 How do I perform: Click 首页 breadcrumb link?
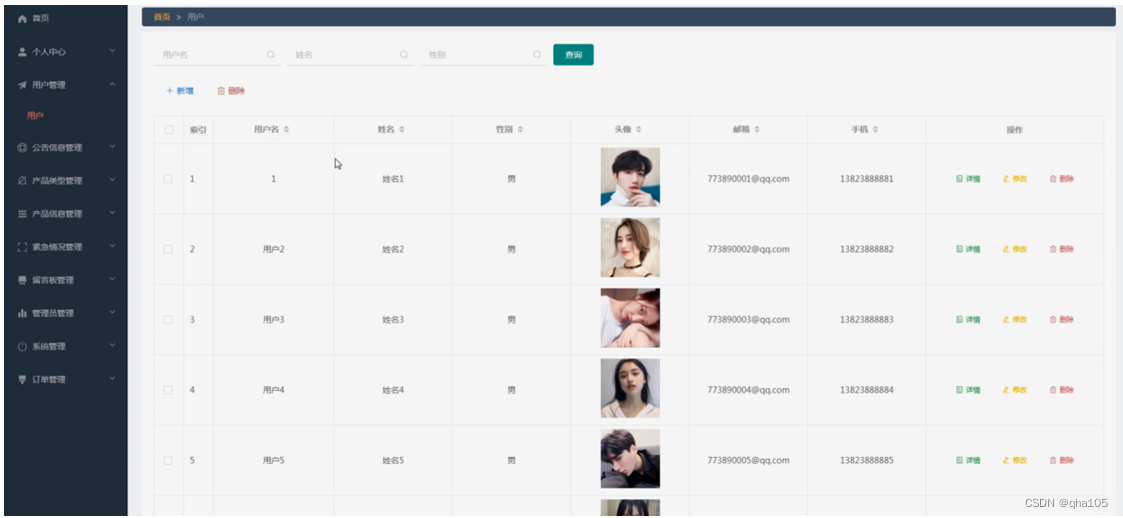click(x=162, y=17)
